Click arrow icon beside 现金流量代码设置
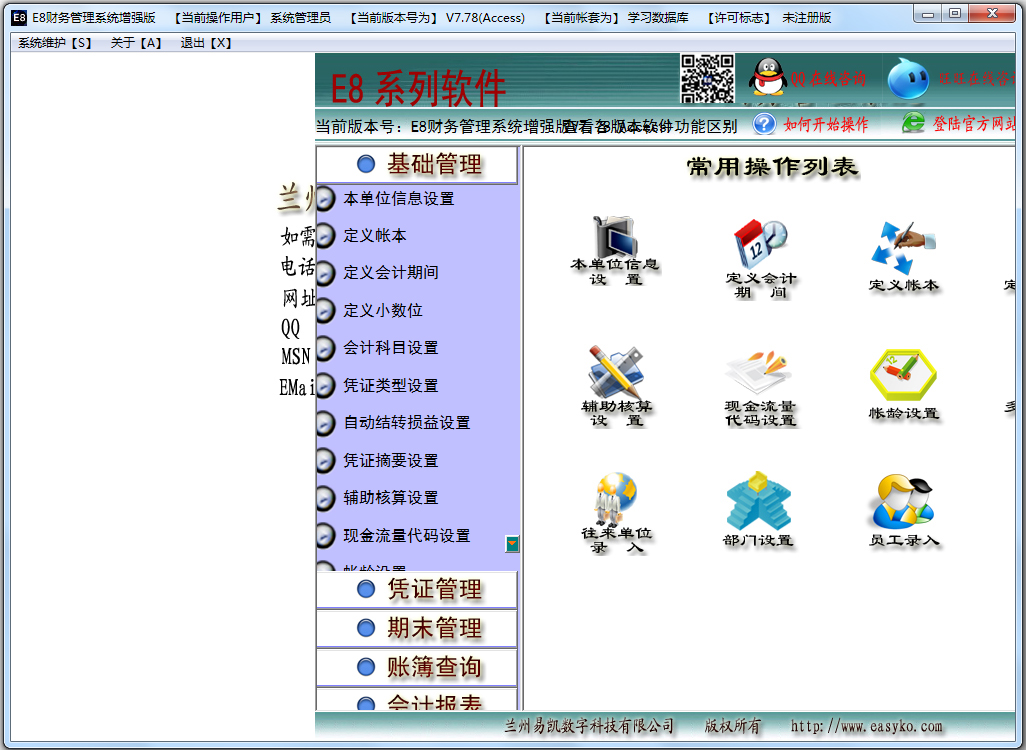 [325, 536]
